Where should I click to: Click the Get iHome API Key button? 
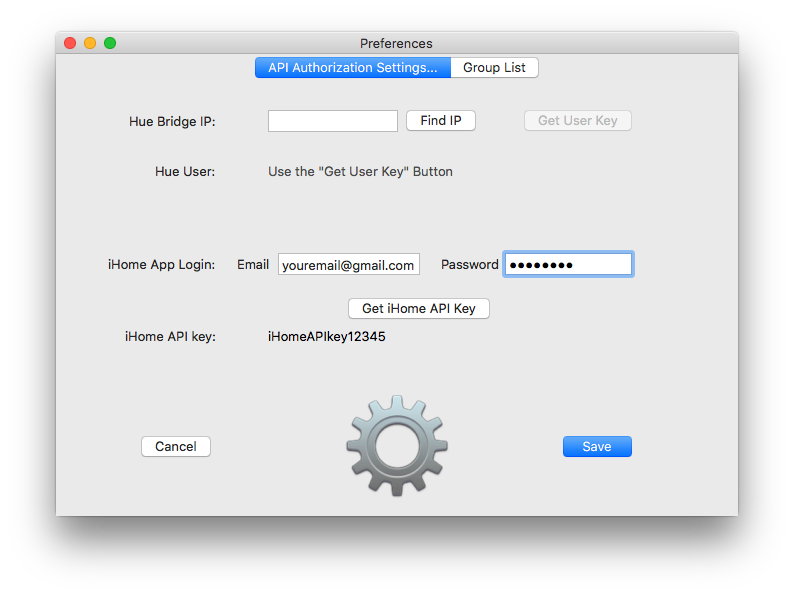tap(419, 308)
